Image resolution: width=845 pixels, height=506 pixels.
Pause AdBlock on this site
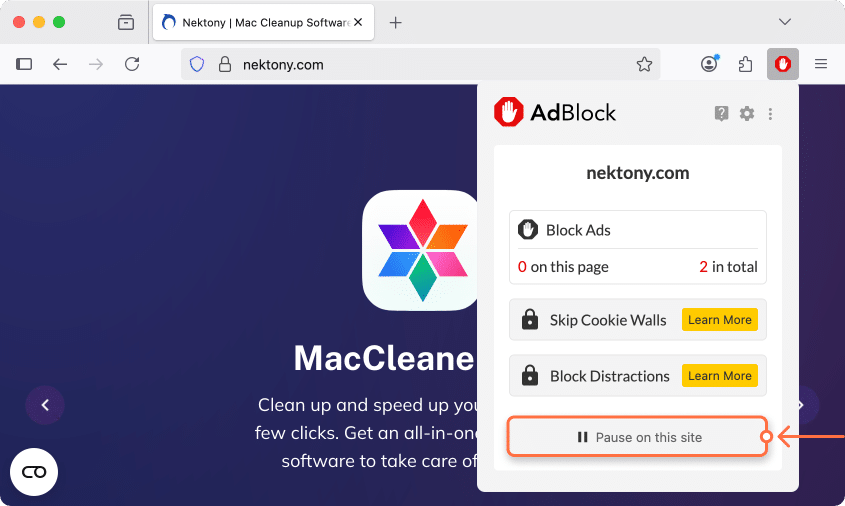pos(638,437)
